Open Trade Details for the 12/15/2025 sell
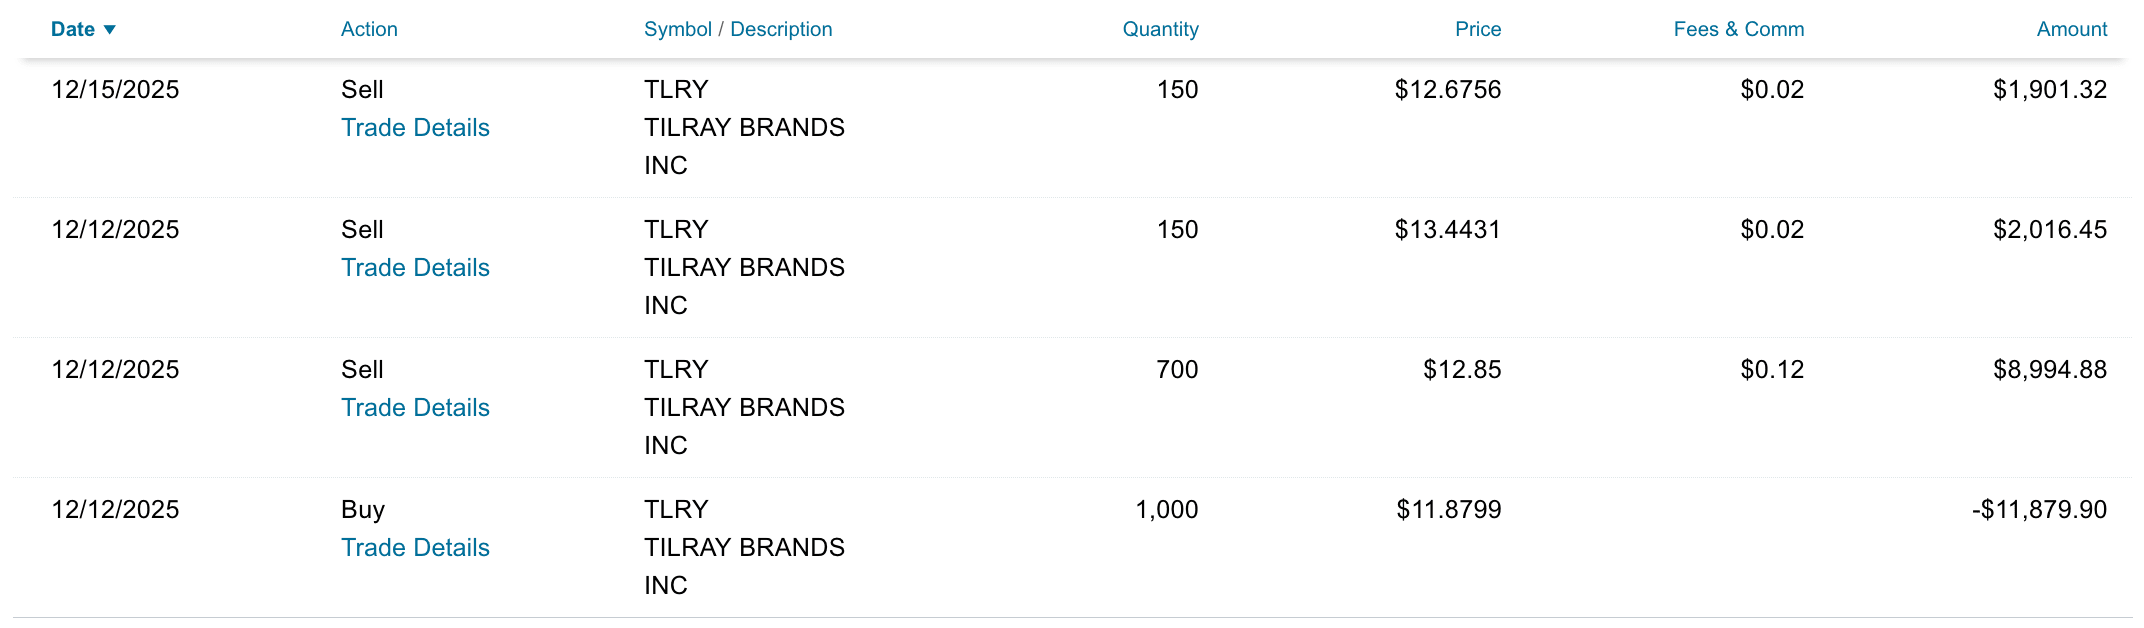Screen dimensions: 2144x628 tap(415, 128)
